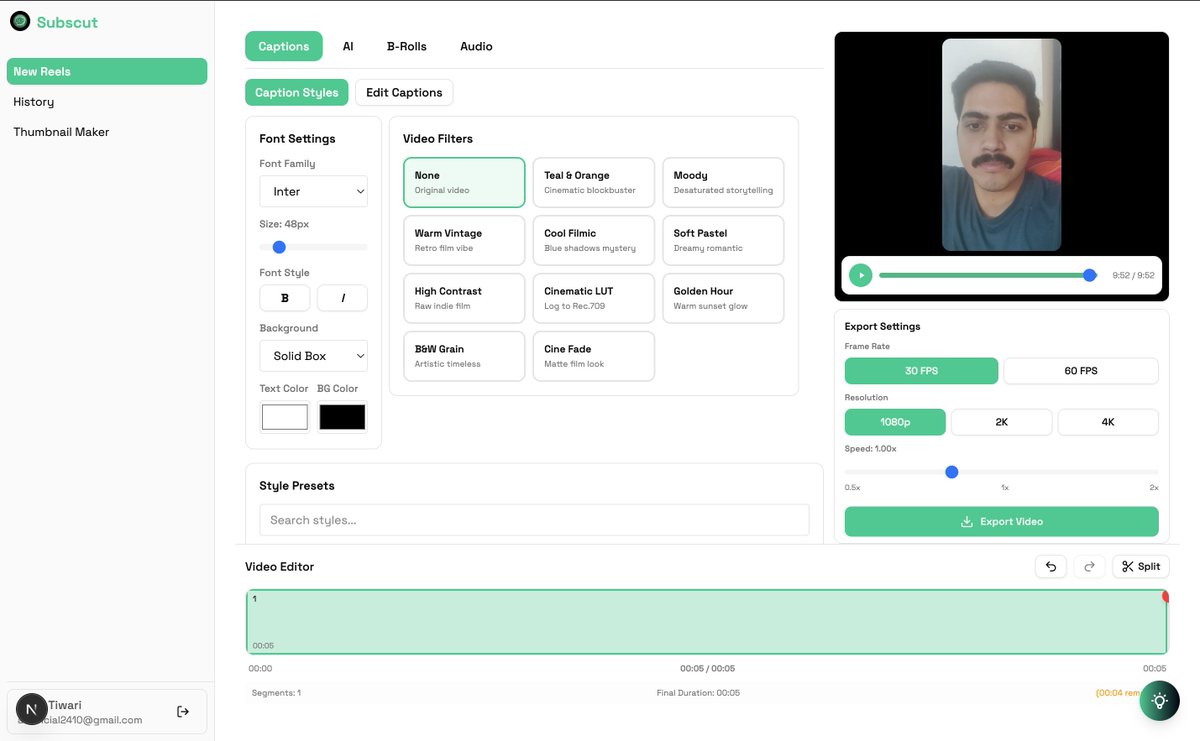The image size is (1200, 741).
Task: Select timeline segment 1
Action: tap(706, 622)
